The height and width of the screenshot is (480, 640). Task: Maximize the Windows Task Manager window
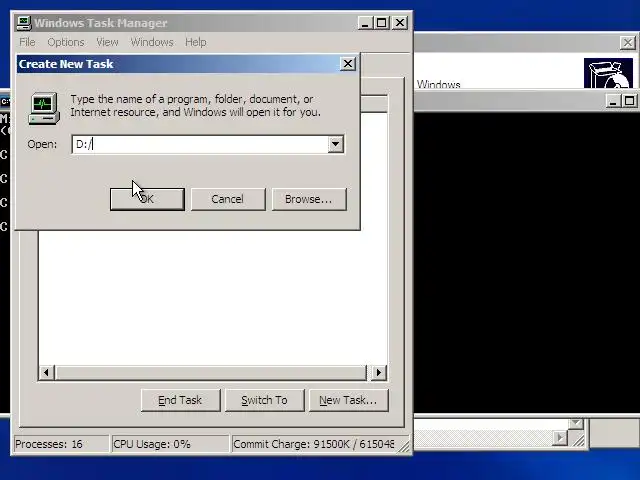pyautogui.click(x=382, y=23)
